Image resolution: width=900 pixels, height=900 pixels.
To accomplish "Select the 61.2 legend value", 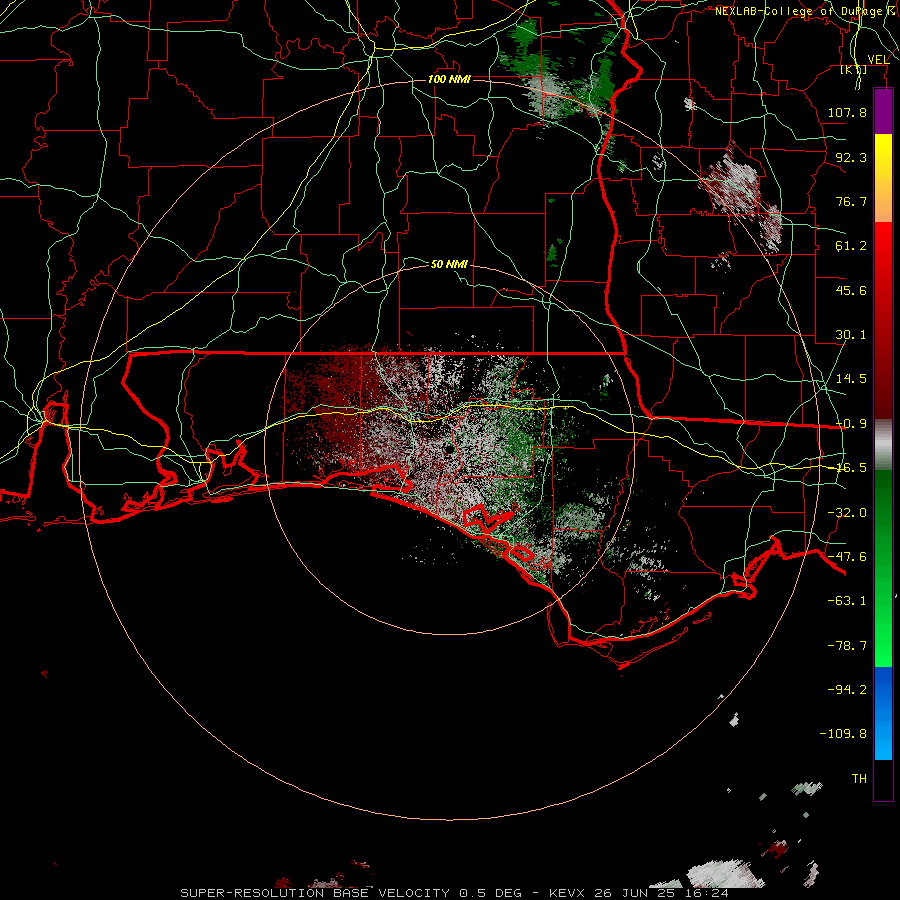I will pyautogui.click(x=851, y=246).
